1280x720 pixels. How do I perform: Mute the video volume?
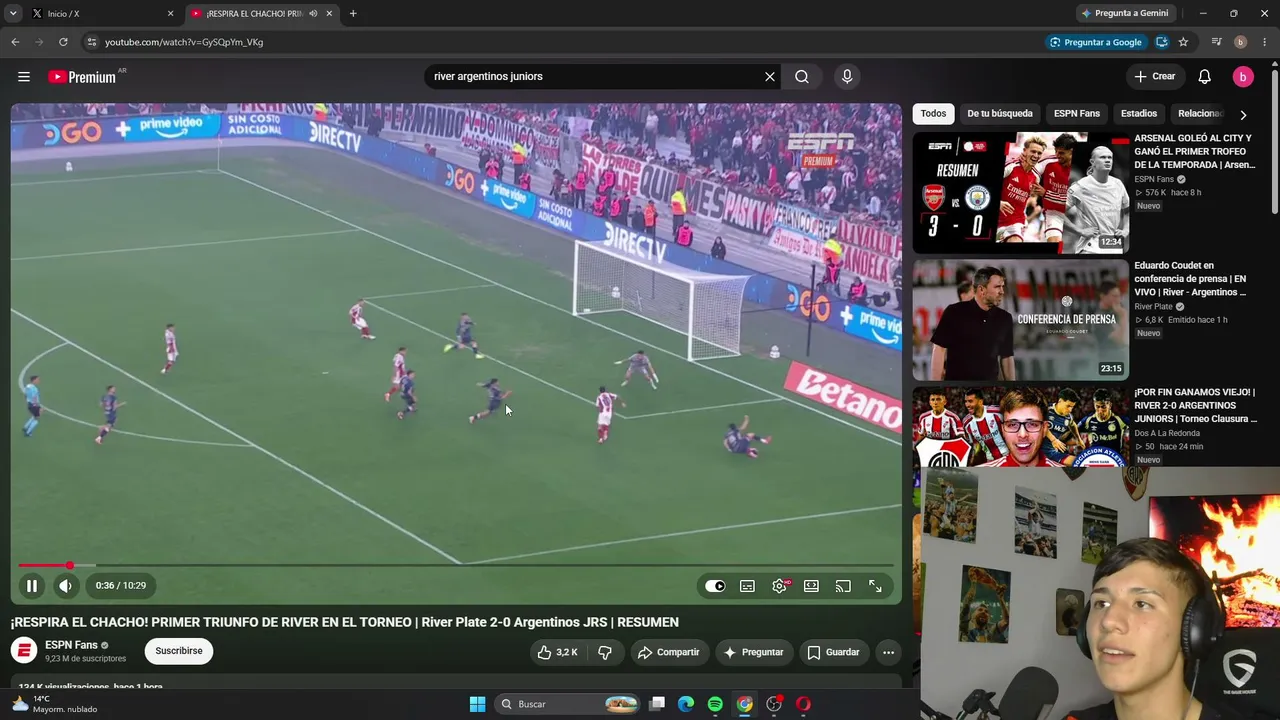(66, 586)
